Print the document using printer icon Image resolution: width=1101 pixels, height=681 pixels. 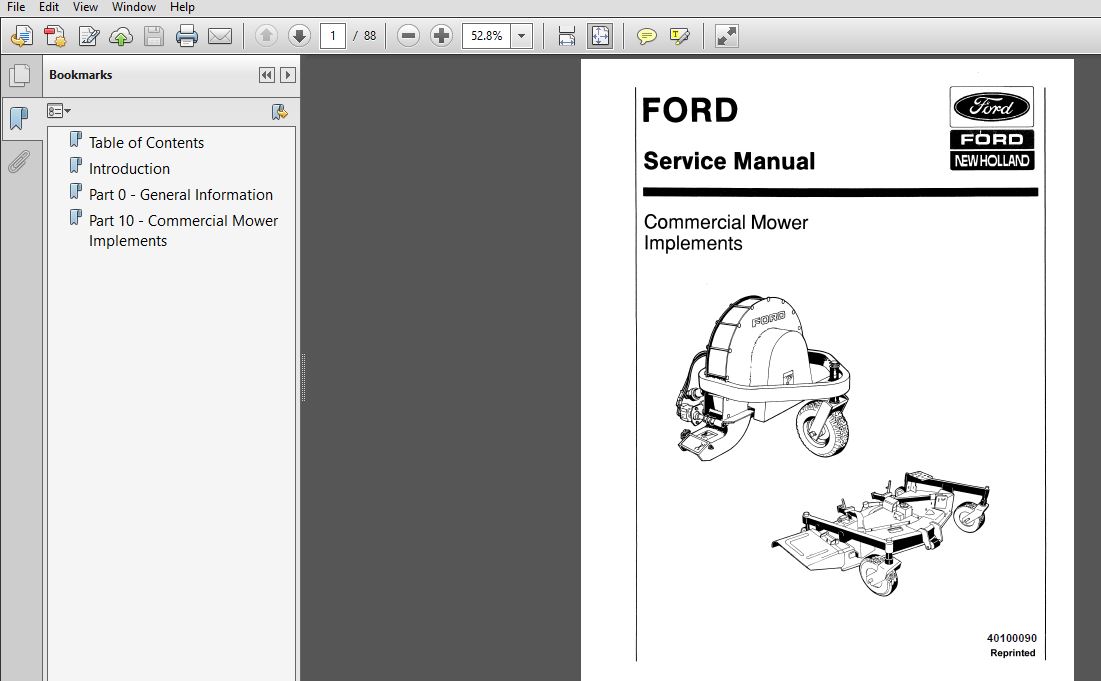click(187, 36)
